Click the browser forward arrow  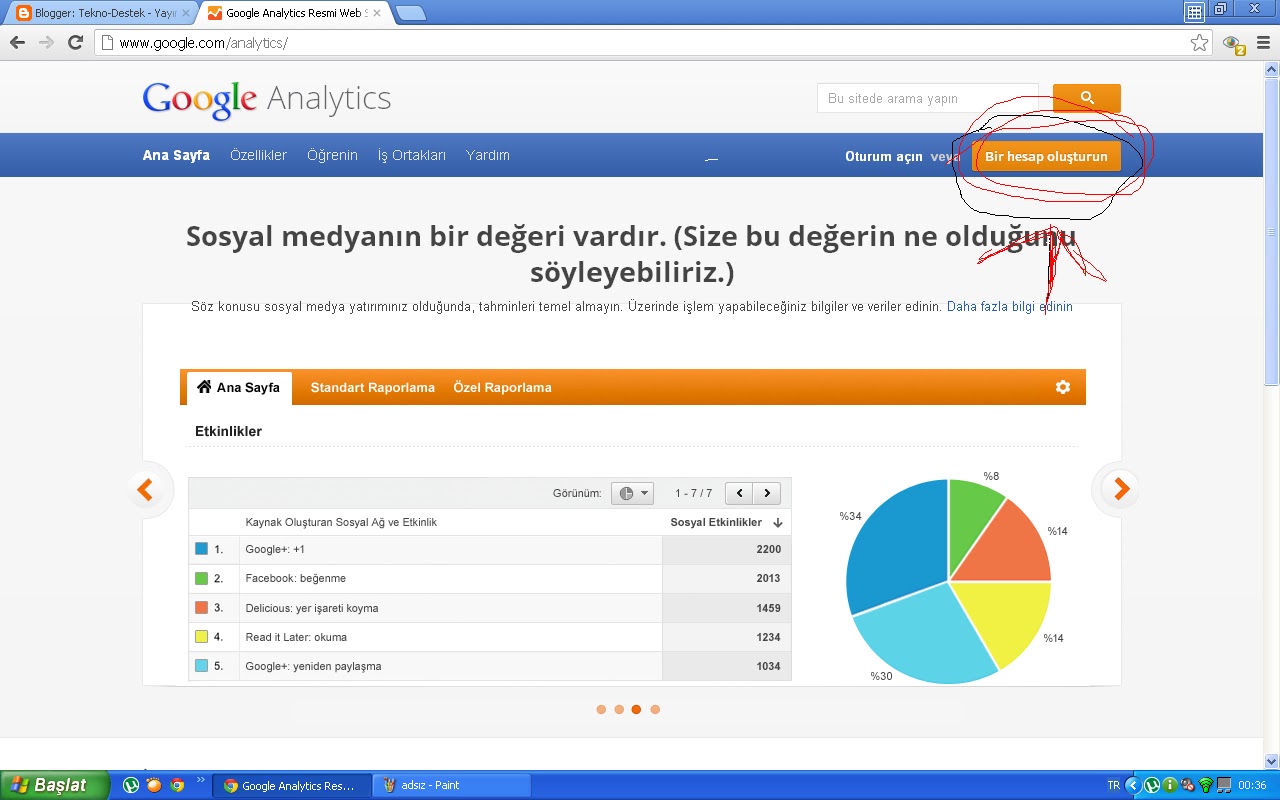tap(46, 43)
